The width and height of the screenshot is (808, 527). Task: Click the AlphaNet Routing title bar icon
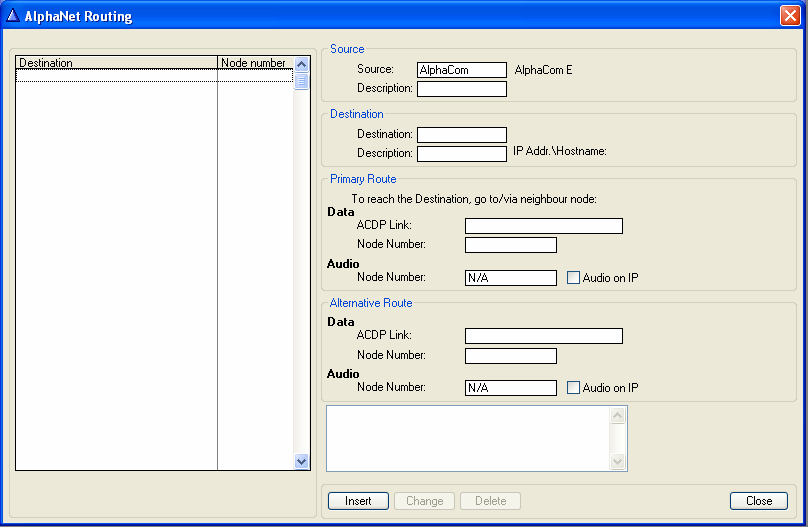[13, 15]
